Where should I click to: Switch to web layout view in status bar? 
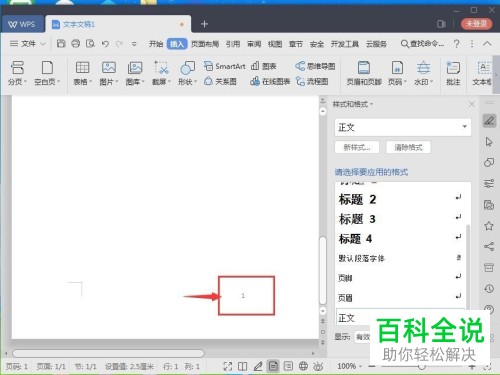(x=303, y=366)
